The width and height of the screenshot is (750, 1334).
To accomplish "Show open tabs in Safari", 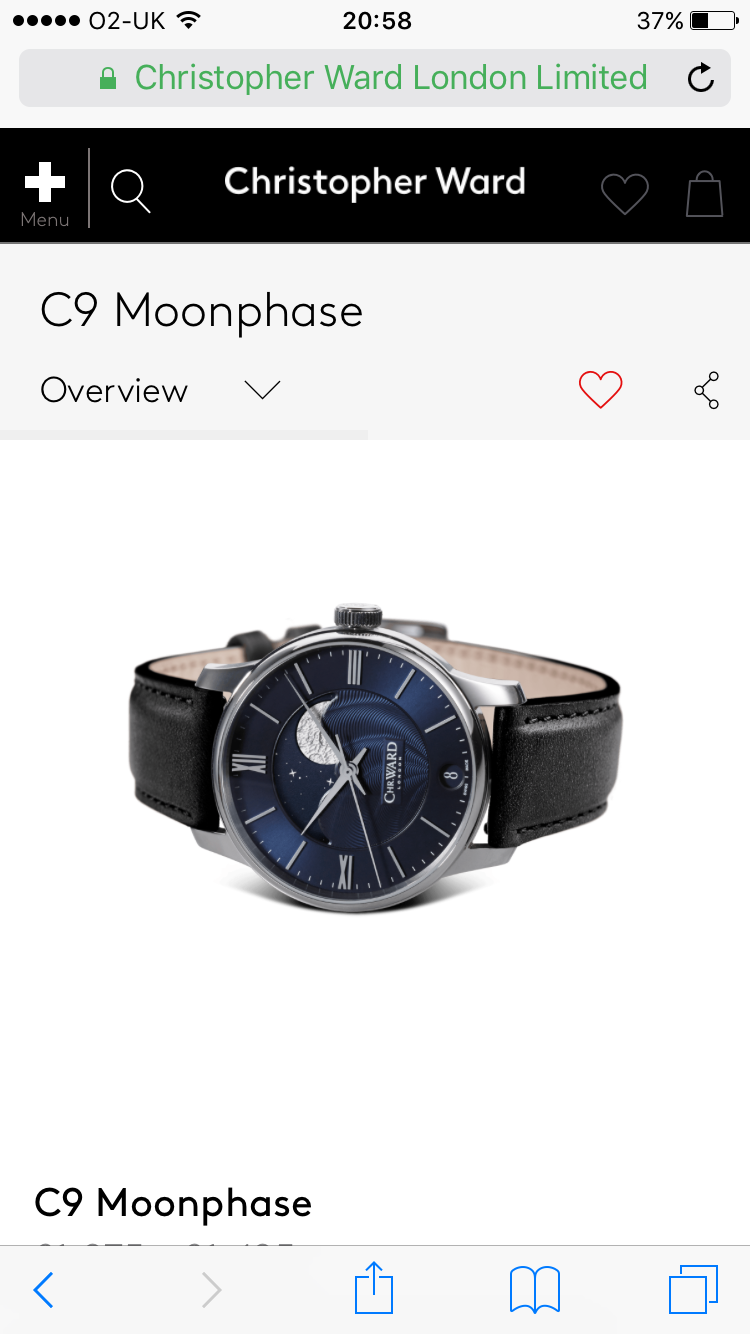I will point(693,1290).
